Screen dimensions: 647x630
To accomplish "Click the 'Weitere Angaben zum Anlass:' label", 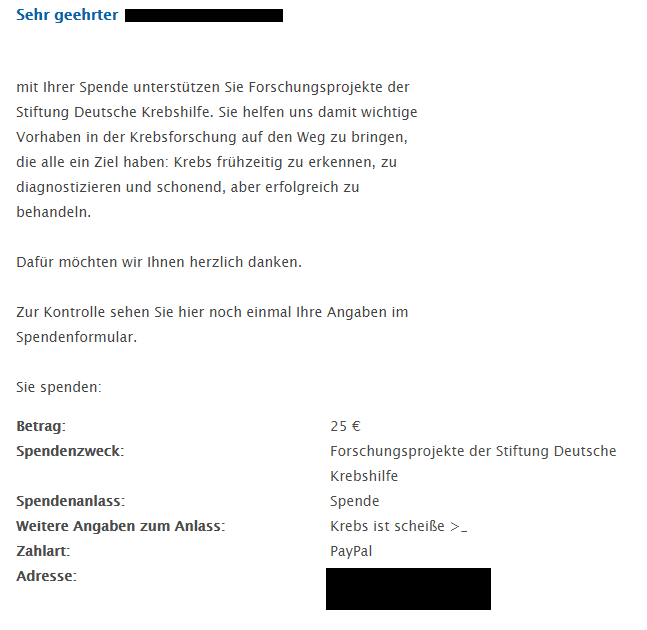I will point(120,526).
